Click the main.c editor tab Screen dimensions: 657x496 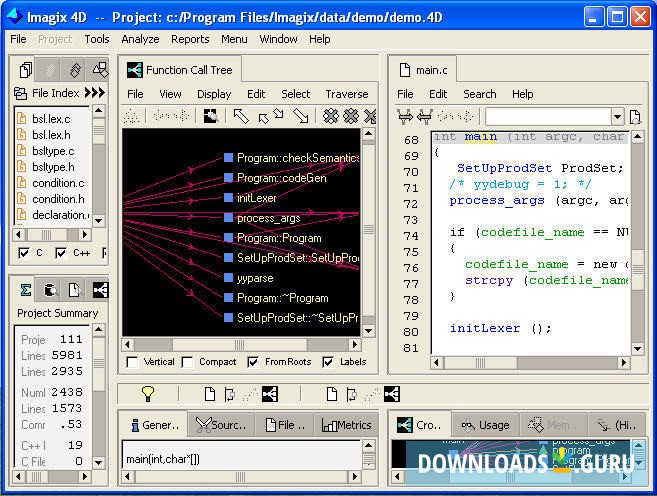coord(423,70)
